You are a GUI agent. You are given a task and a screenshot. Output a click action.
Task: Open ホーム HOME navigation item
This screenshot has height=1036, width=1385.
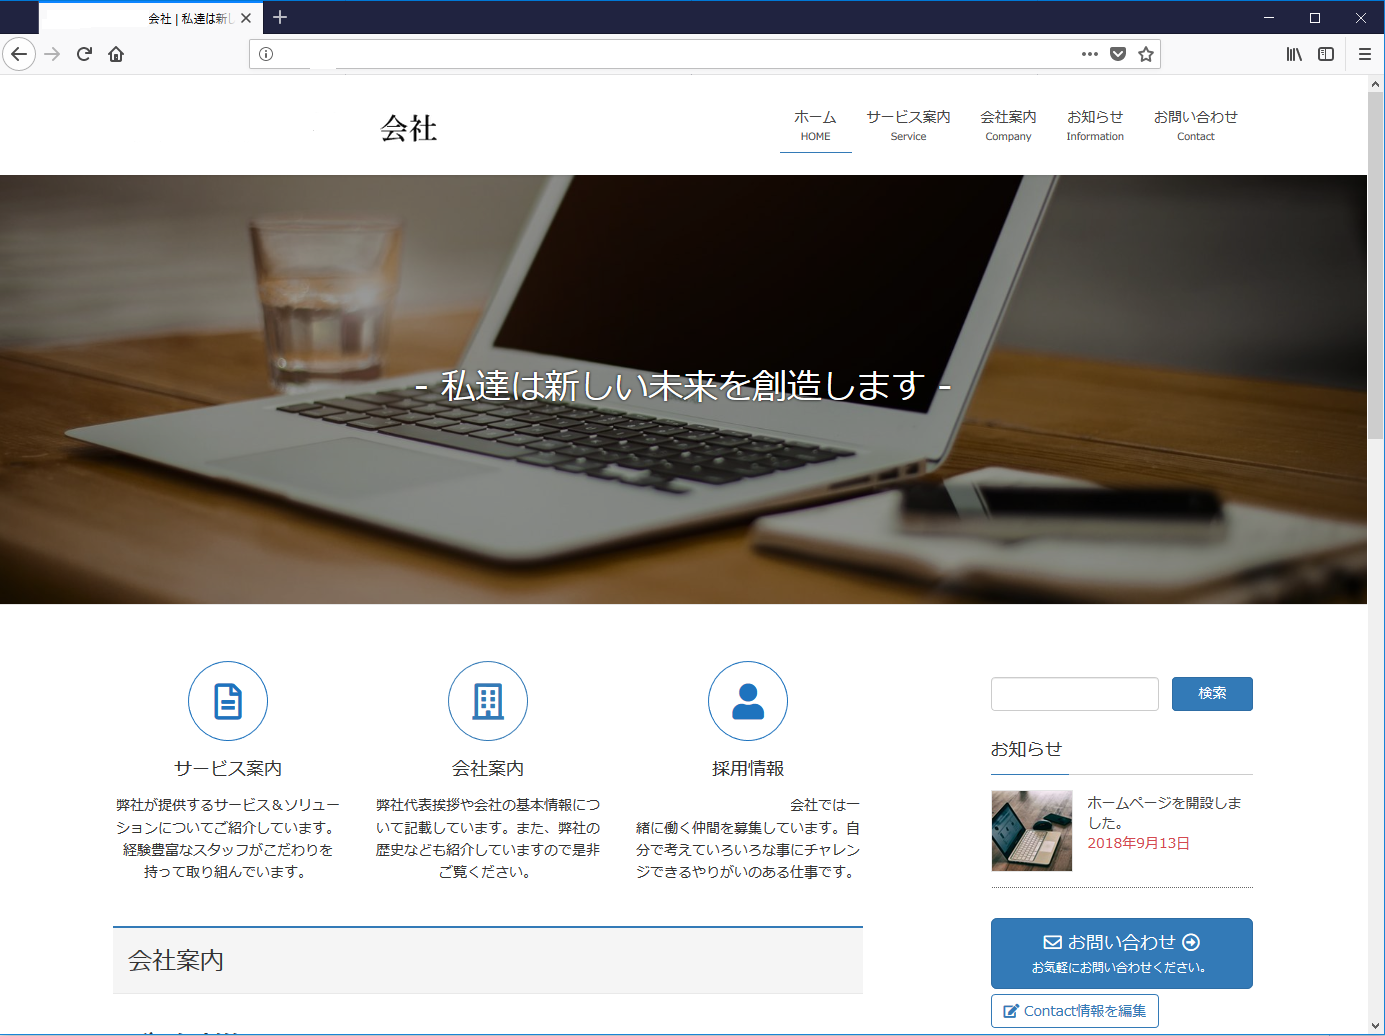[815, 126]
